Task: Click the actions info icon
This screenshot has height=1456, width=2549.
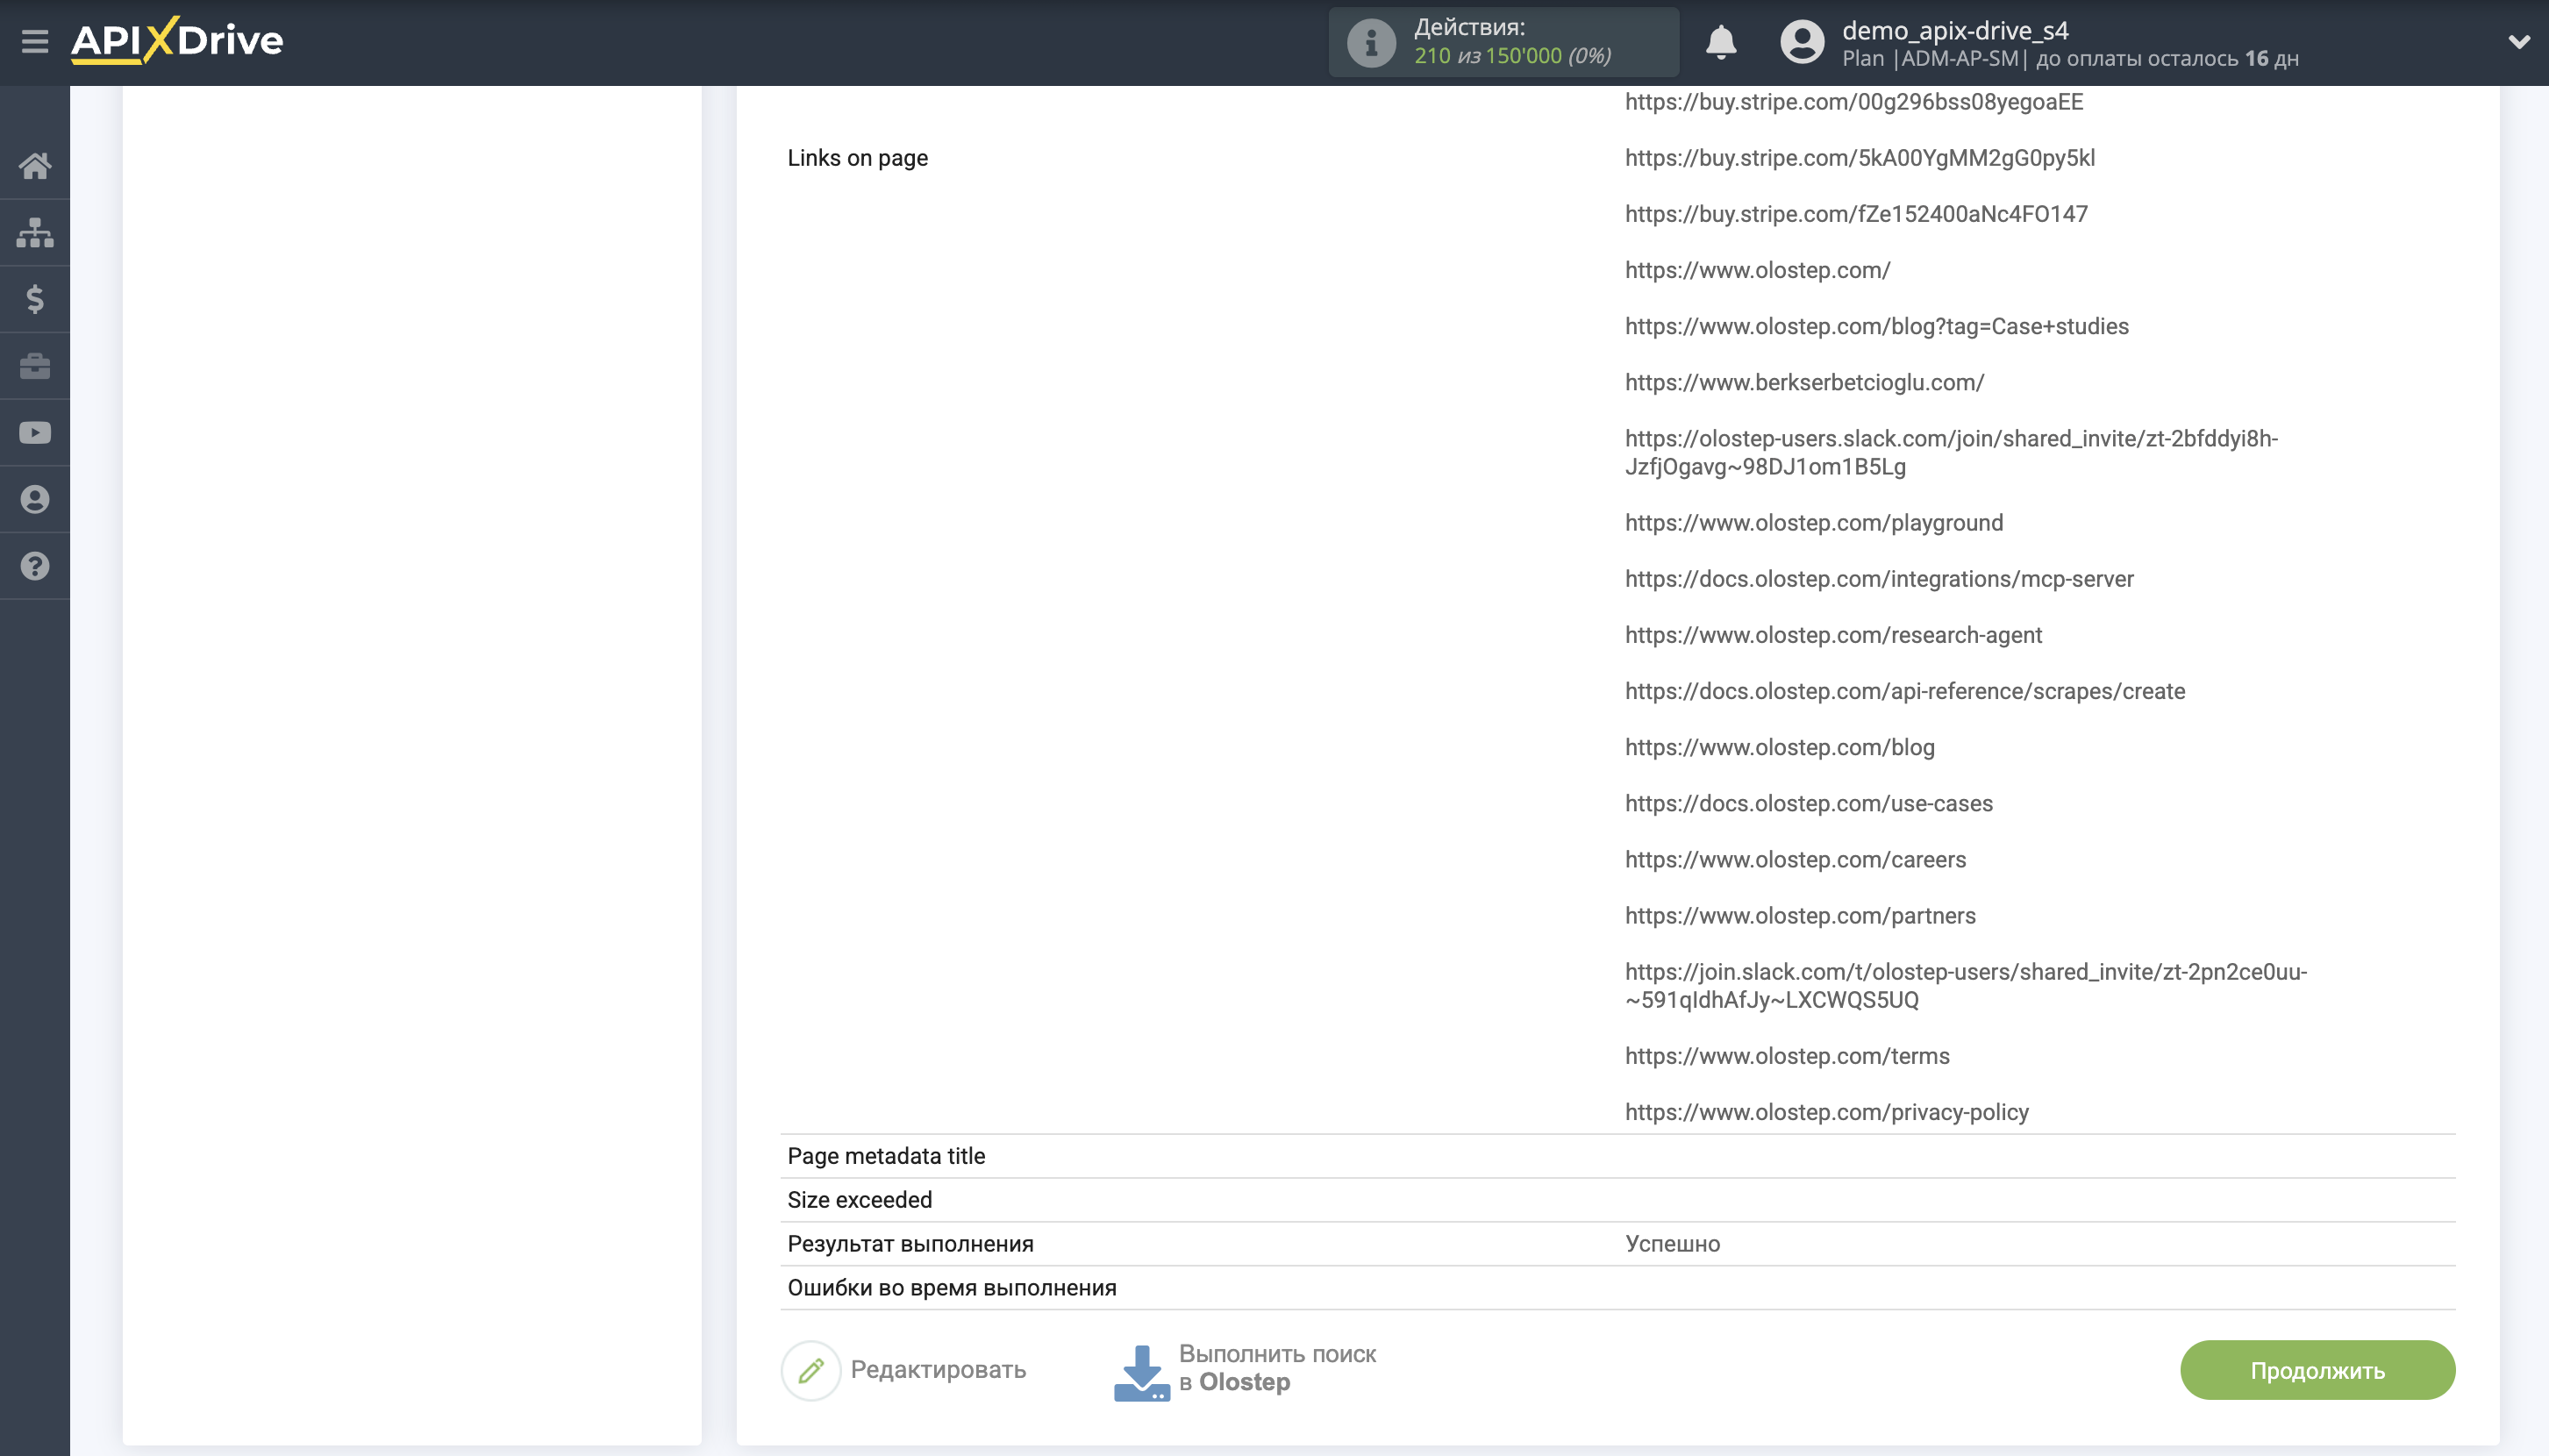Action: point(1370,42)
